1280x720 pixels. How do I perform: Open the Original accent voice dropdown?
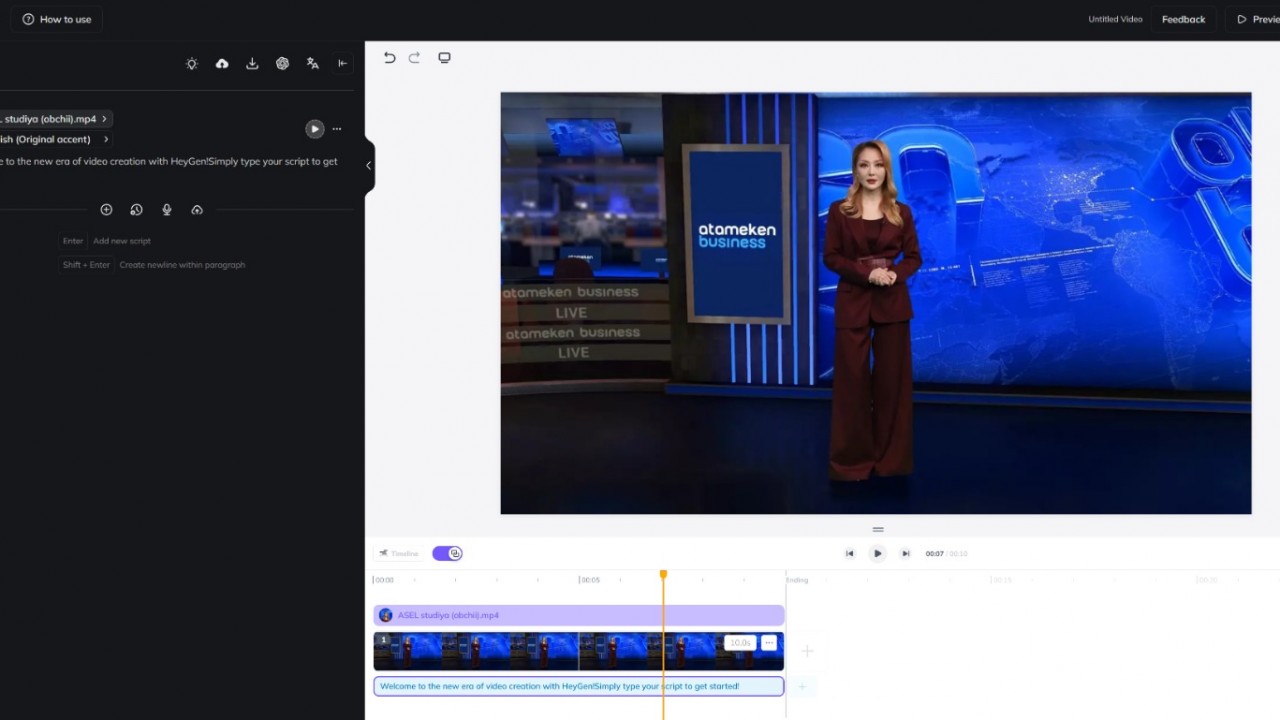click(55, 139)
